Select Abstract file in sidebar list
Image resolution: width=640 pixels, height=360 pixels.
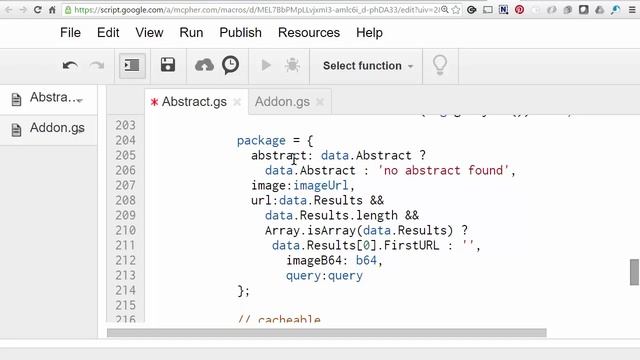(48, 98)
